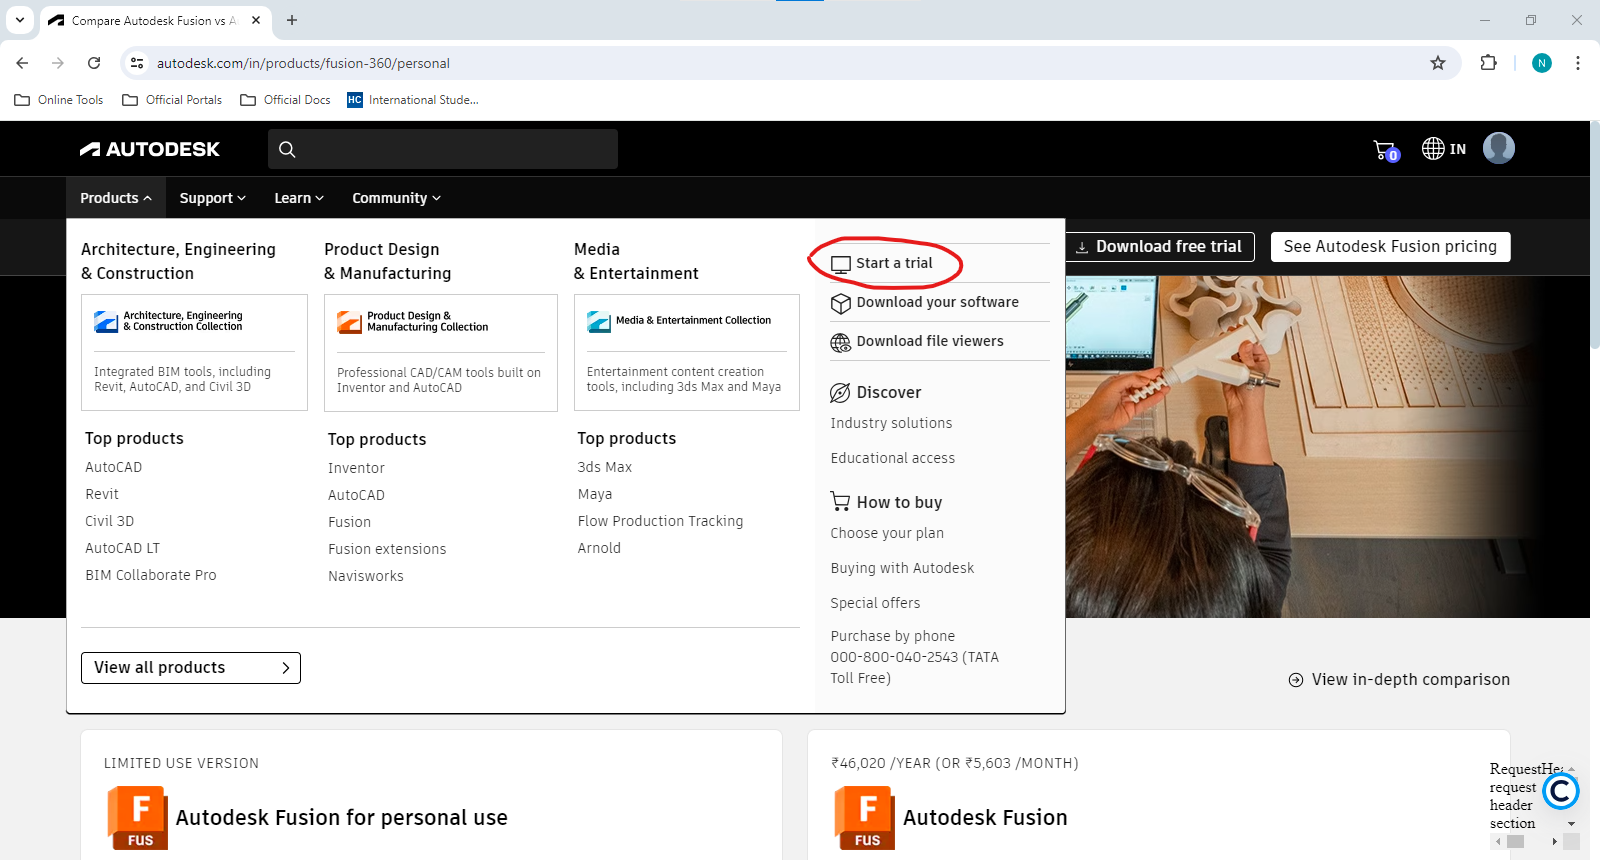
Task: Open the Civil 3D product link
Action: [110, 521]
